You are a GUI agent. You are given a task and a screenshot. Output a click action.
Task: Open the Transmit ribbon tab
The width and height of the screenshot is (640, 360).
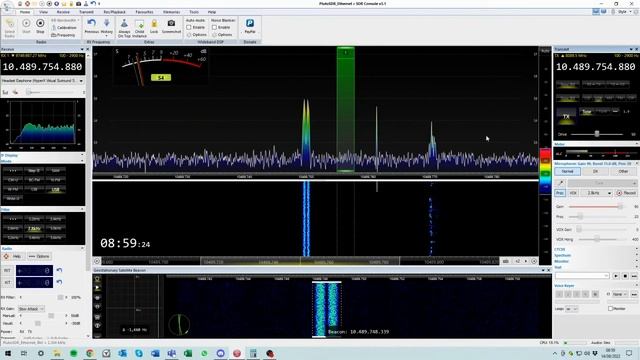(x=86, y=12)
